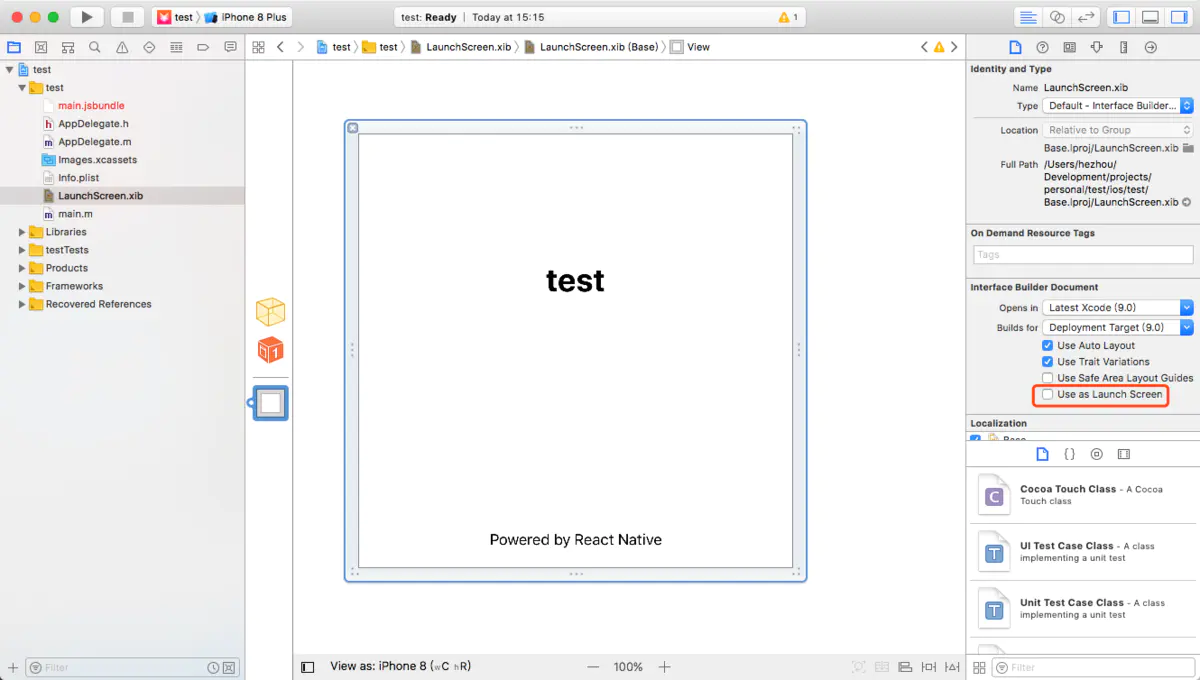The width and height of the screenshot is (1200, 680).
Task: Show the Object library tab
Action: click(1096, 454)
